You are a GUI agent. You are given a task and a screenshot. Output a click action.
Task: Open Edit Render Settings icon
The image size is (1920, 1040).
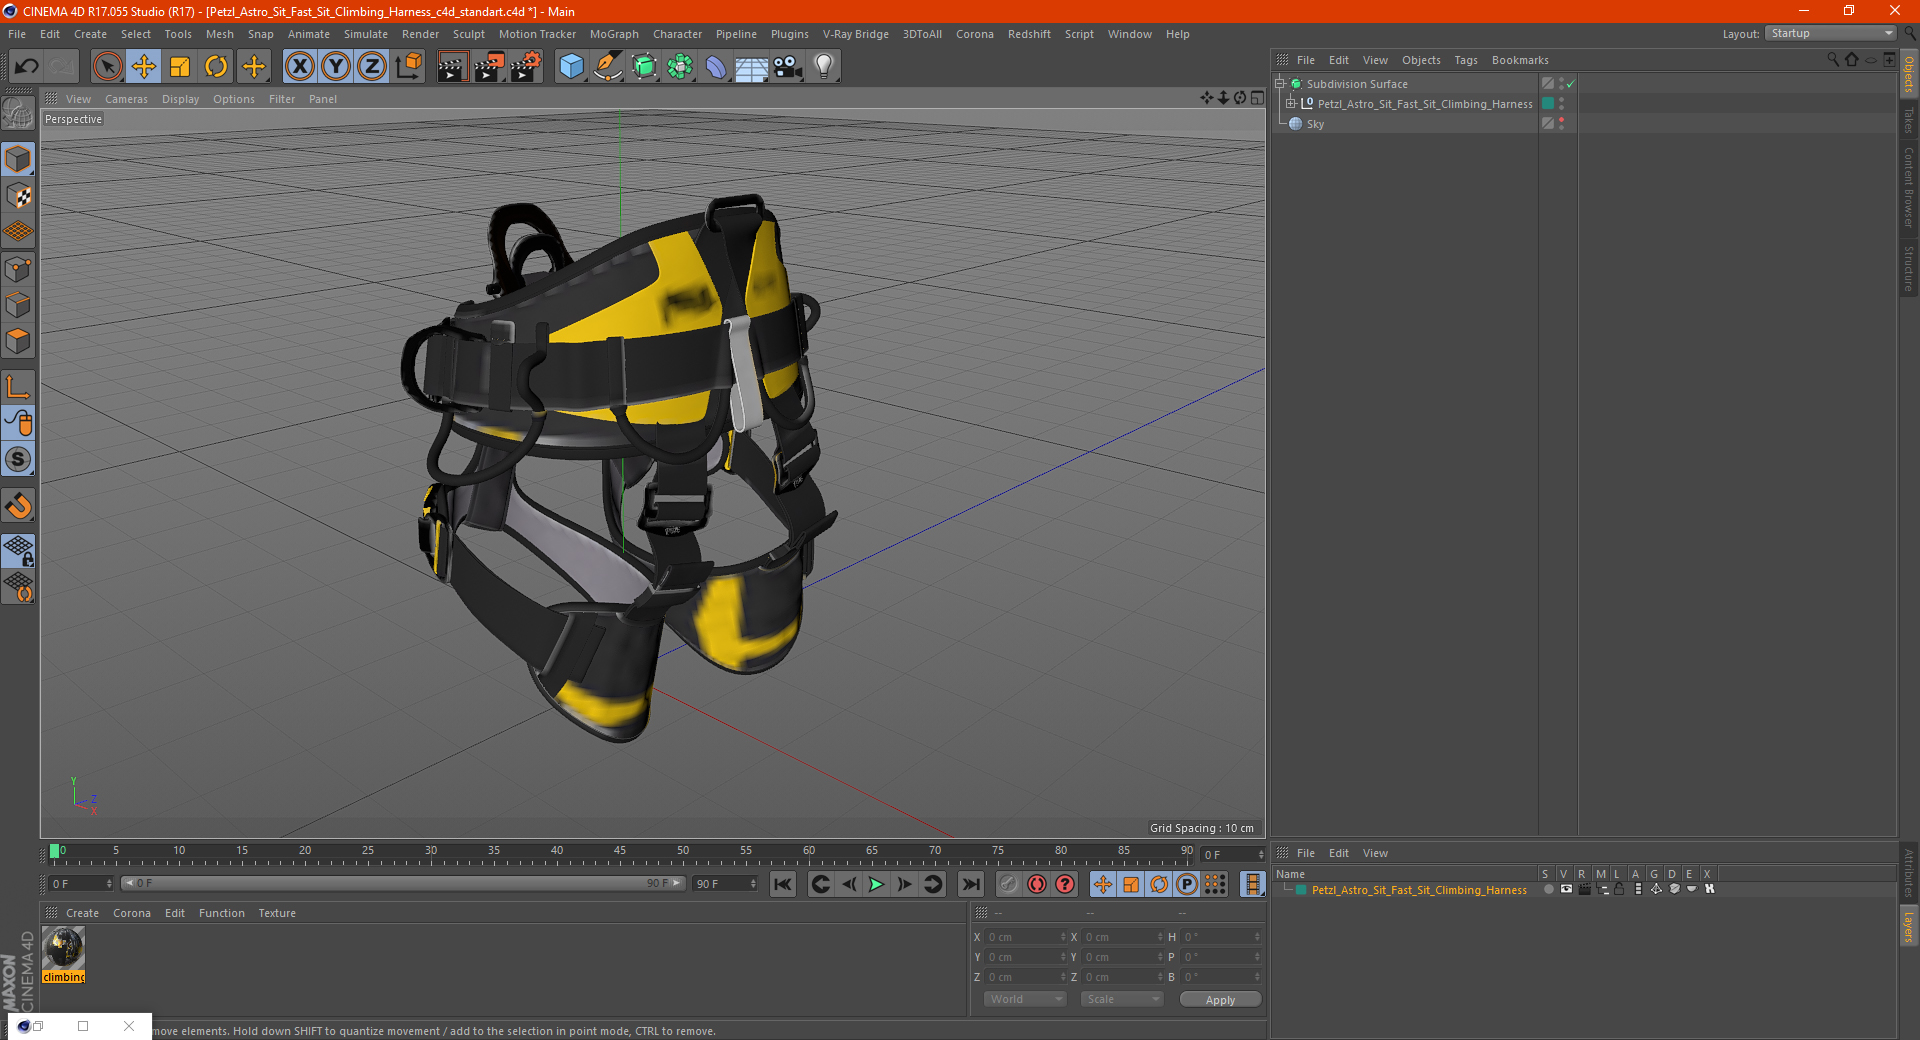tap(526, 67)
